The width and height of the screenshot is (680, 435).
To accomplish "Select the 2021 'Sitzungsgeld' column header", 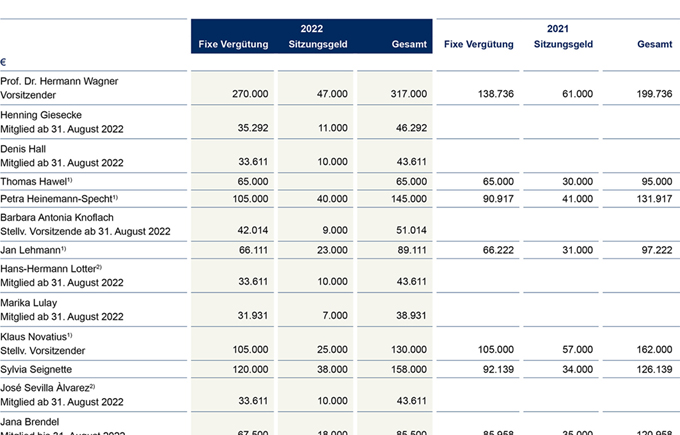I will 563,44.
